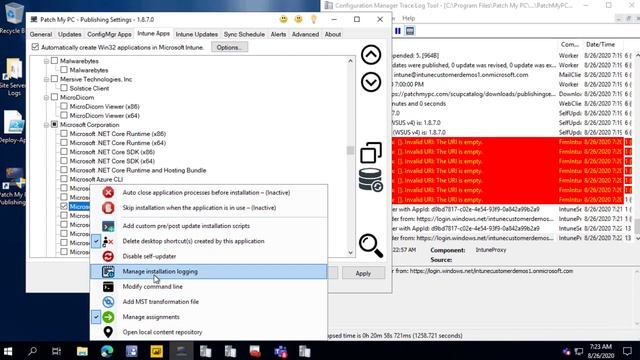Viewport: 640px width, 360px height.
Task: Click the database sync icon
Action: tap(371, 180)
